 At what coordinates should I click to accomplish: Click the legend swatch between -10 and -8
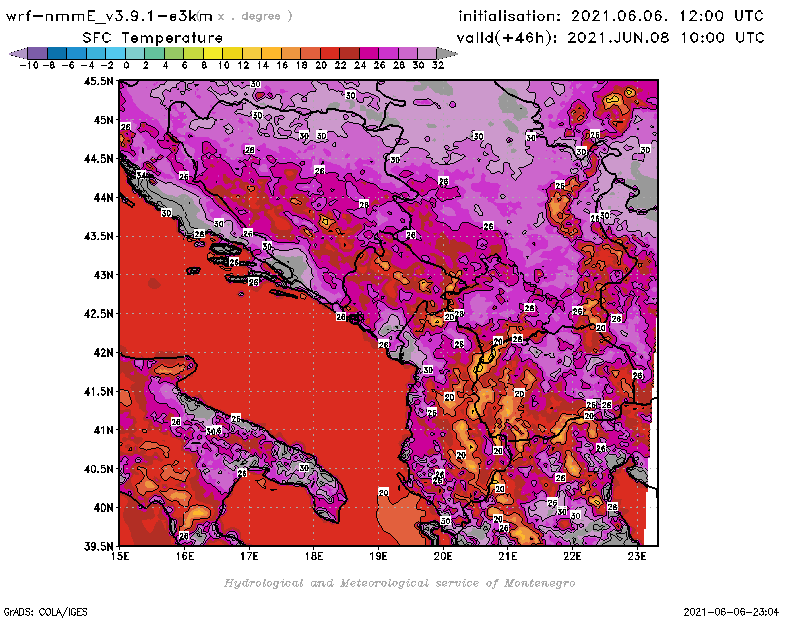(38, 53)
